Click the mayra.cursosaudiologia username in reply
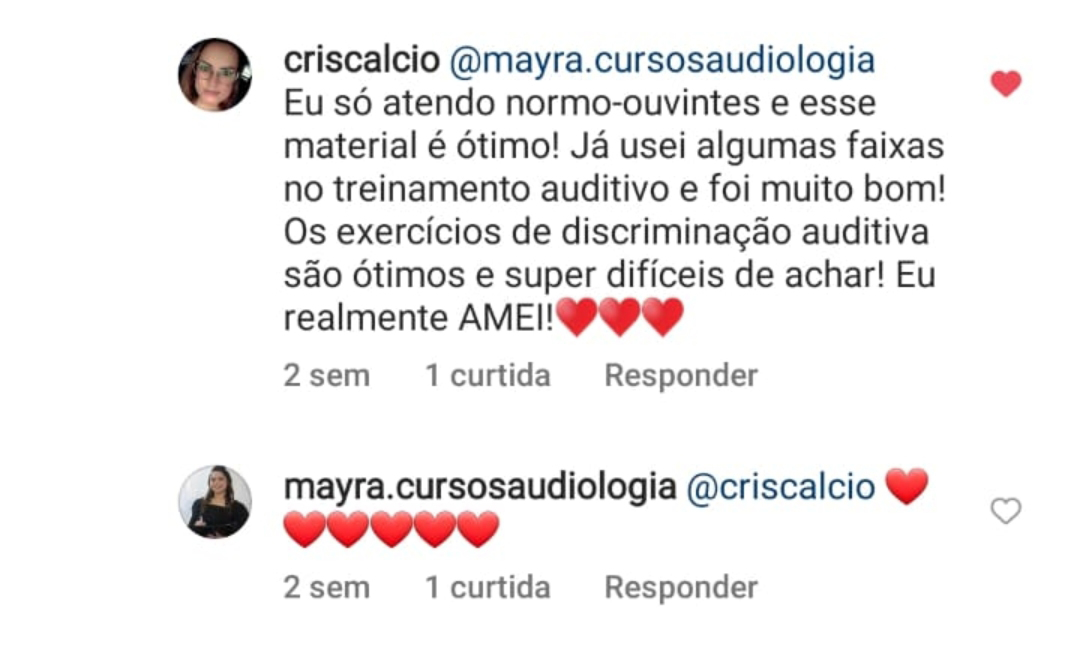 tap(480, 488)
